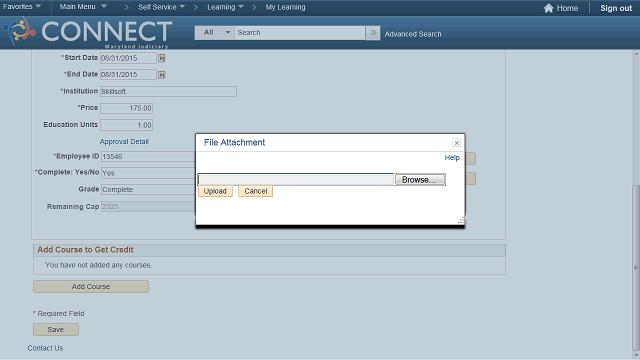Click the Browse button
This screenshot has width=640, height=360.
click(420, 180)
